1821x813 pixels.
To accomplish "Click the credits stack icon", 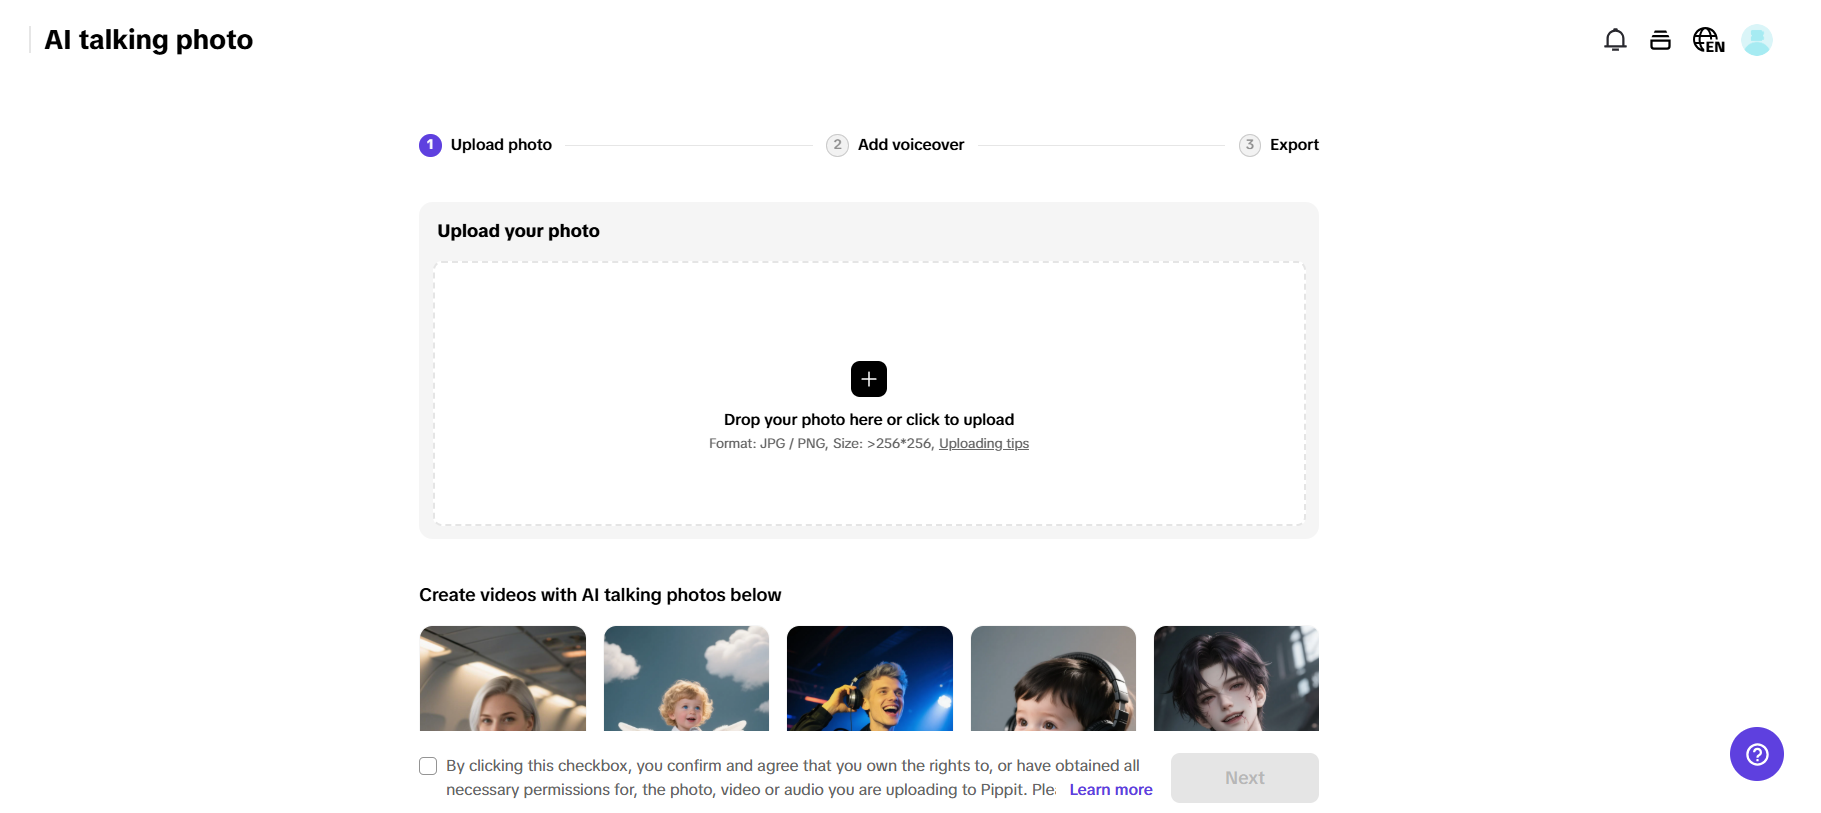I will [1660, 40].
